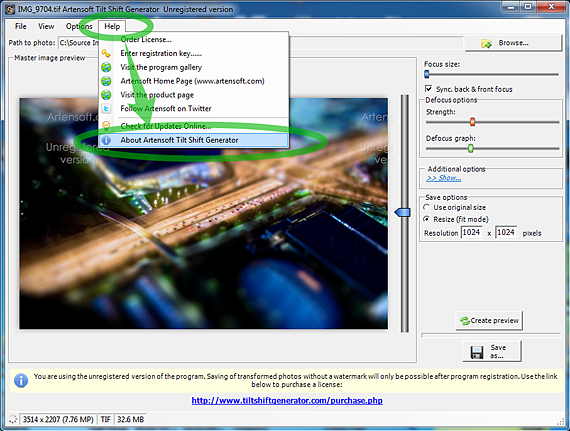
Task: Click the Defocus graph green handle
Action: point(470,148)
